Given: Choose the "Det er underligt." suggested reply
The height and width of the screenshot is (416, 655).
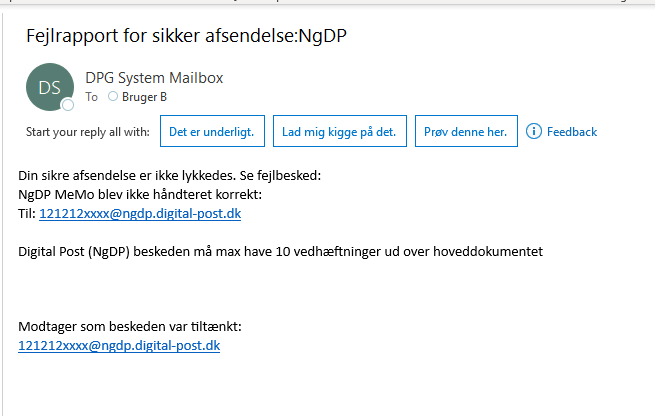Looking at the screenshot, I should (x=211, y=131).
